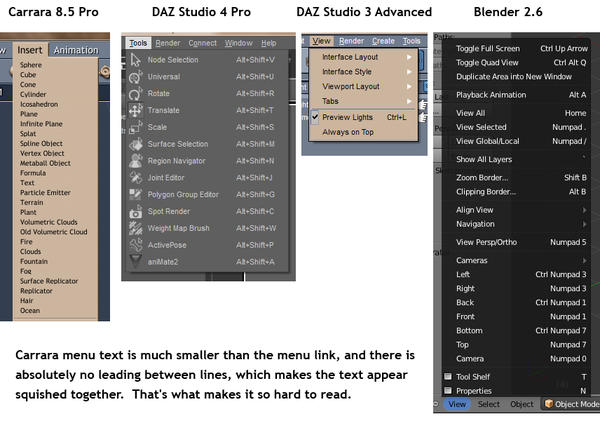Viewport: 600px width, 421px height.
Task: Click the View button in Blender header
Action: (457, 404)
